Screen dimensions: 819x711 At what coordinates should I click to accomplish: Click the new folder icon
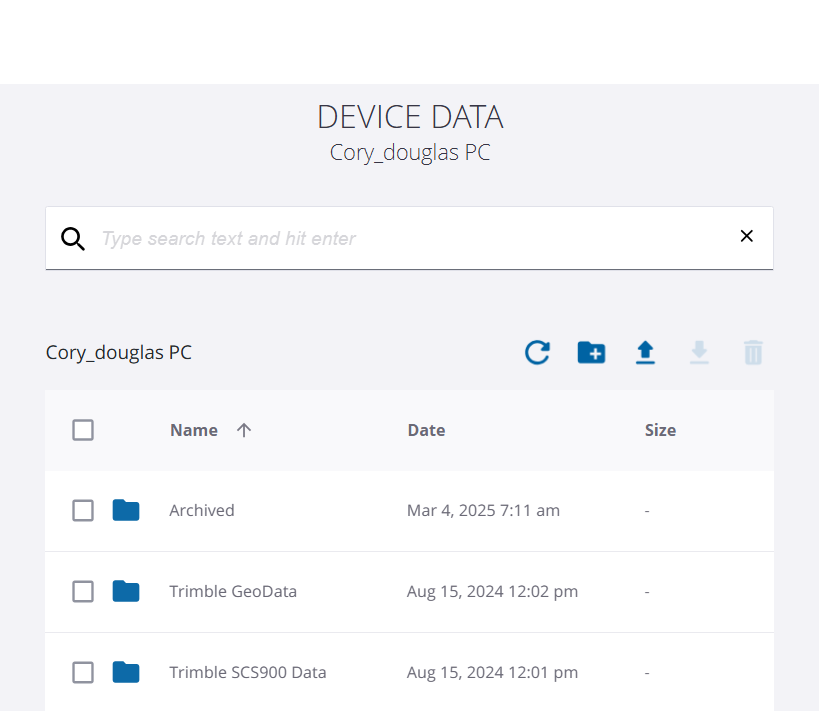(x=592, y=352)
